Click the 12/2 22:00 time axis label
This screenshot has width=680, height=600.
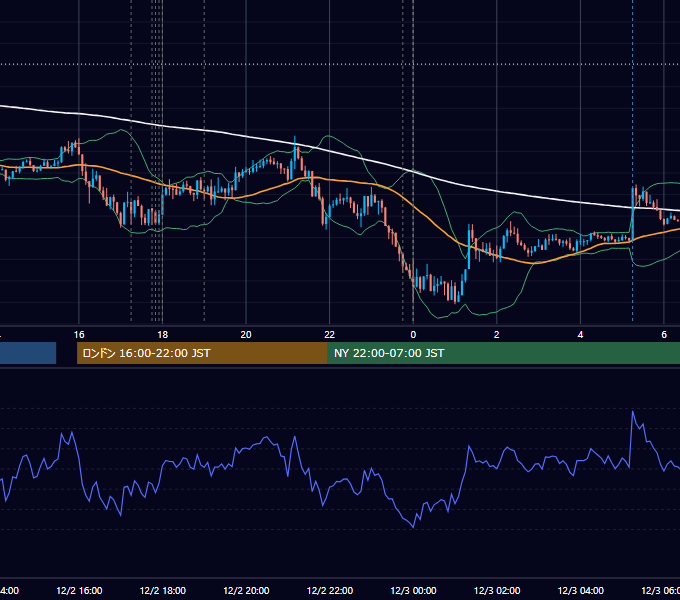[x=330, y=590]
